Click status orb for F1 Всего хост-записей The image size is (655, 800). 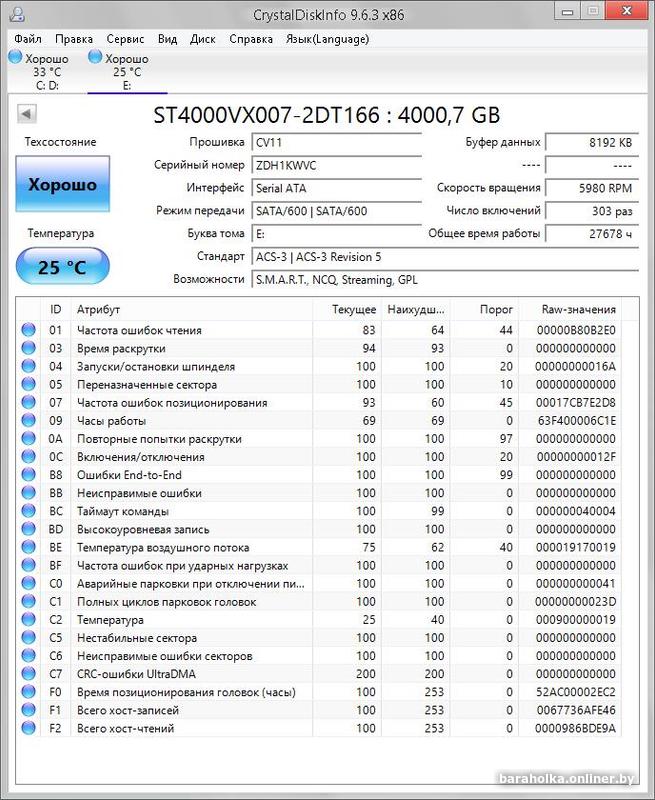pos(29,710)
